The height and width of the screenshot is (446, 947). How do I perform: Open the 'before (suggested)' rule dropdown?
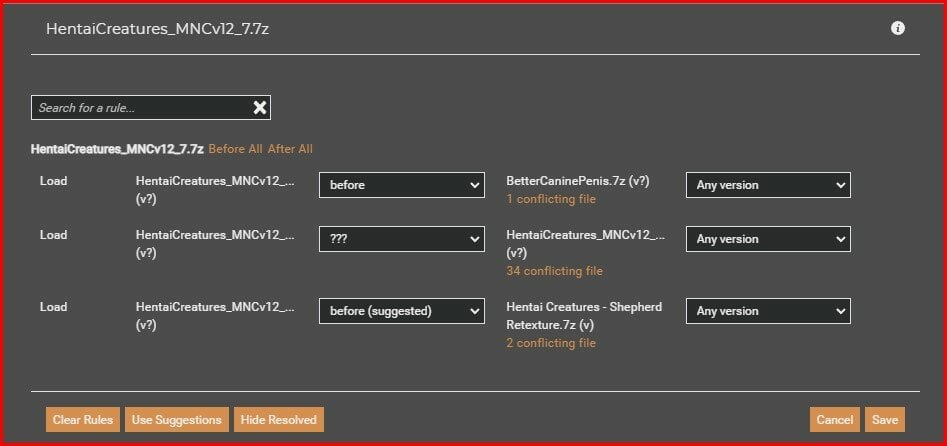pyautogui.click(x=402, y=311)
